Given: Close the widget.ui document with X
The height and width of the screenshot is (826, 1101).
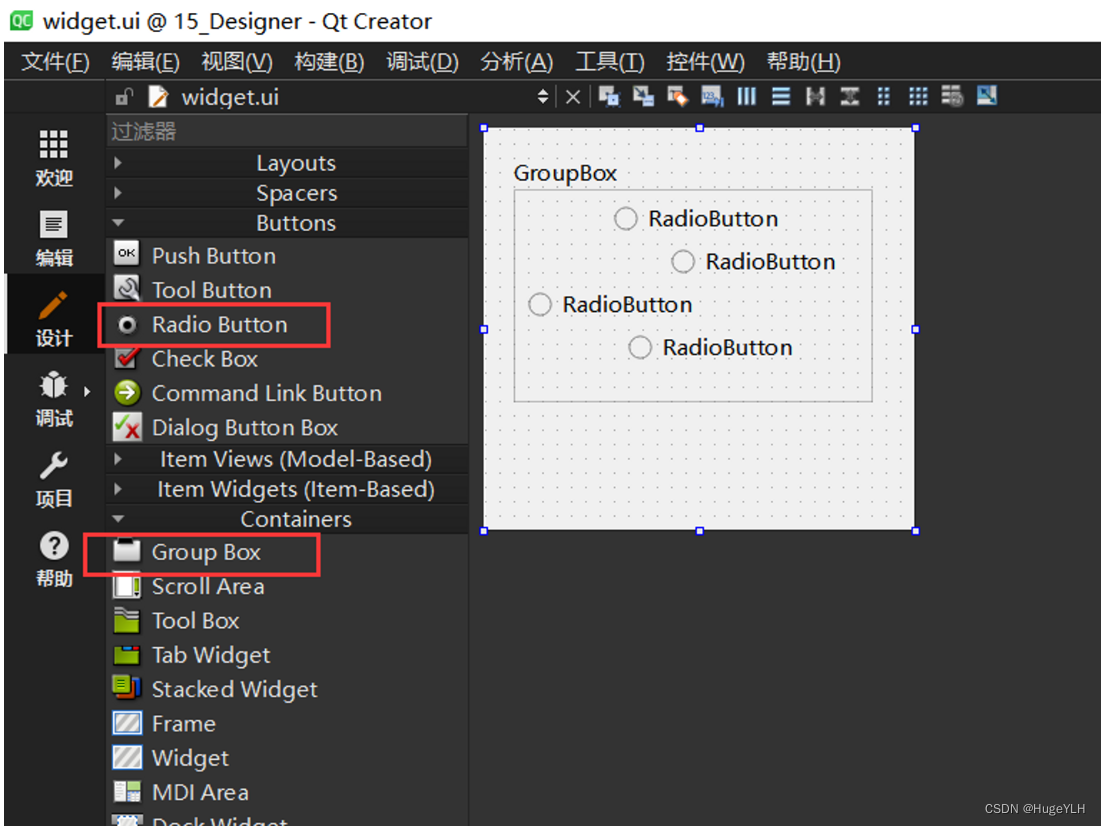Looking at the screenshot, I should click(573, 97).
